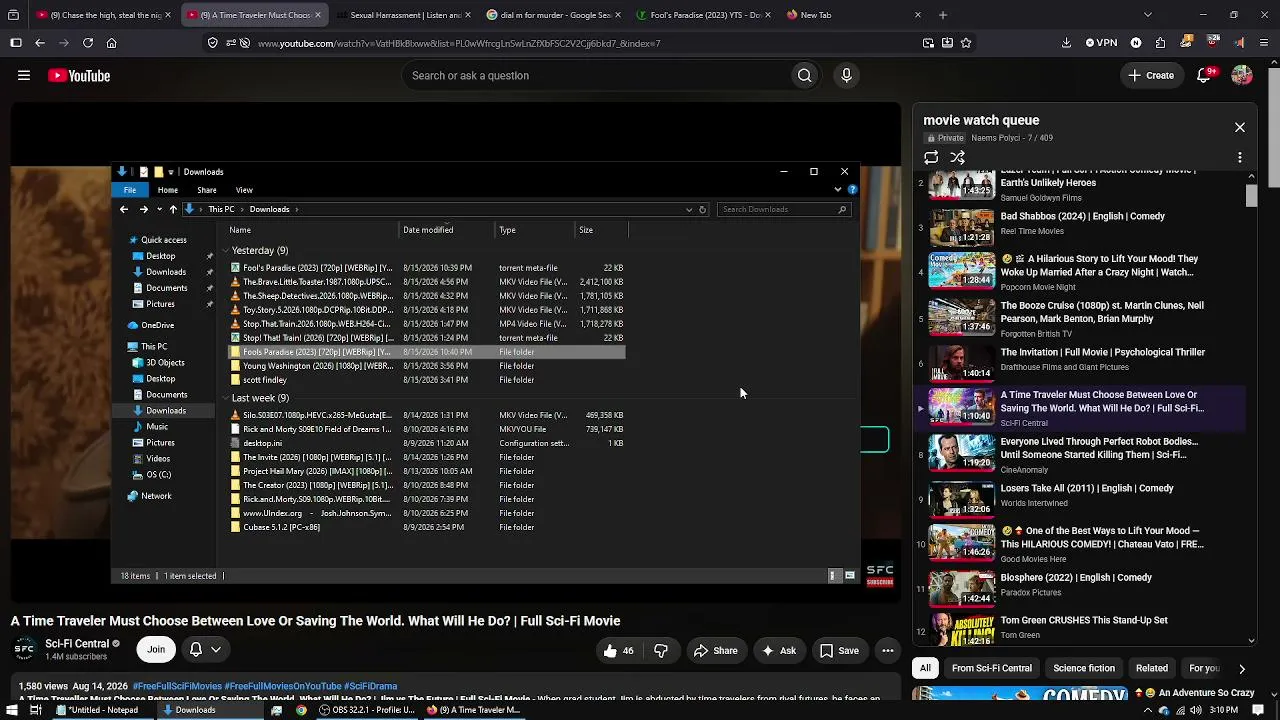The height and width of the screenshot is (720, 1280).
Task: Open View ribbon tab in Explorer
Action: click(x=244, y=190)
